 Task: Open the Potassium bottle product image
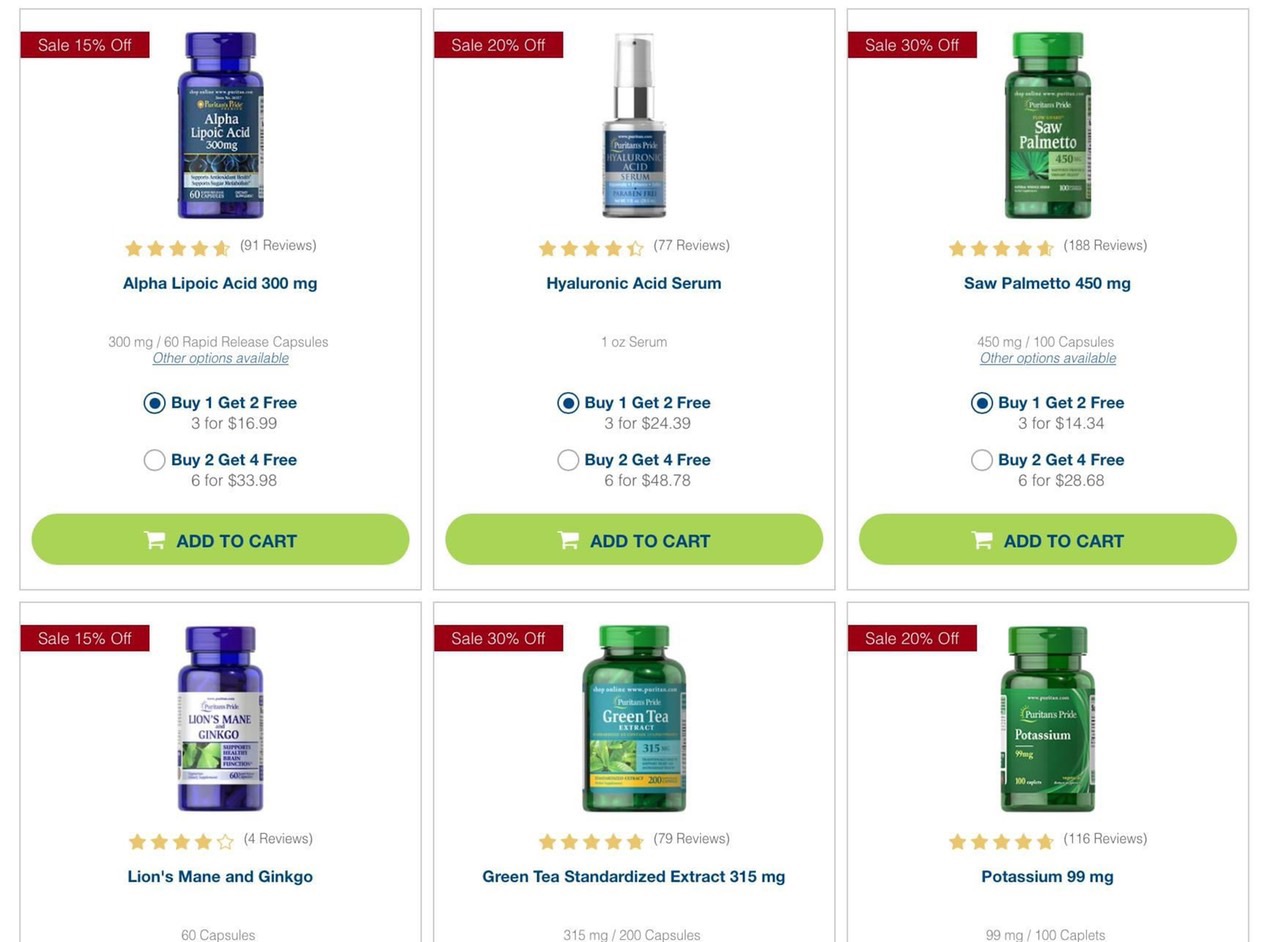pos(1048,719)
